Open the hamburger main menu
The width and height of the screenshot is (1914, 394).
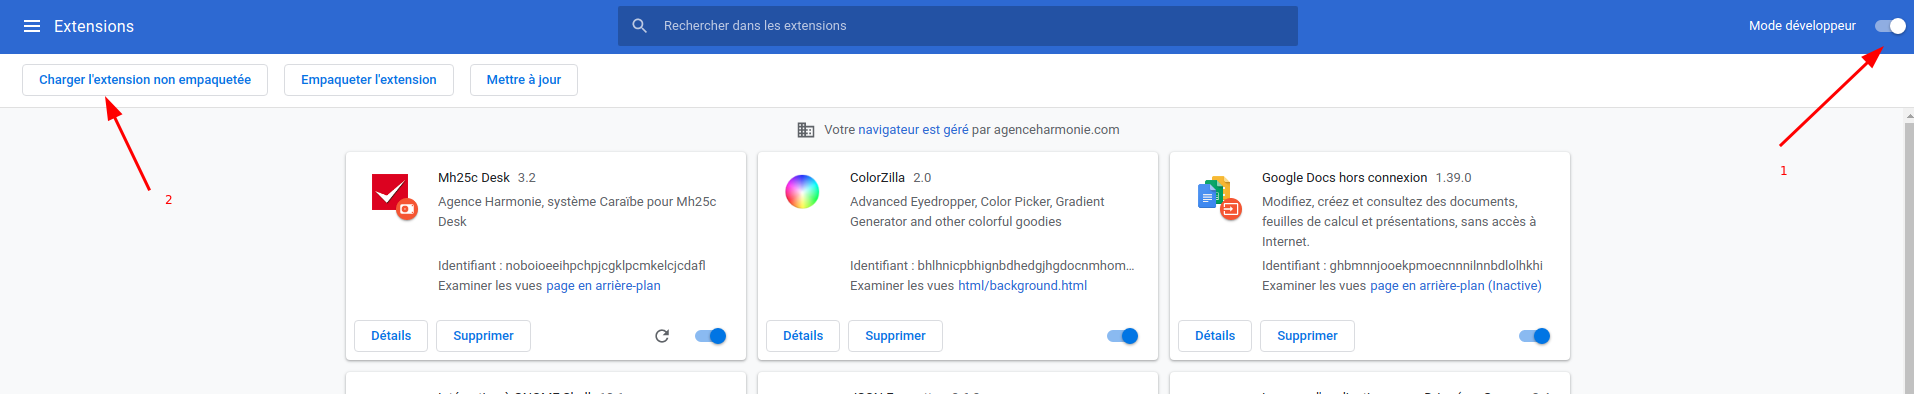32,26
